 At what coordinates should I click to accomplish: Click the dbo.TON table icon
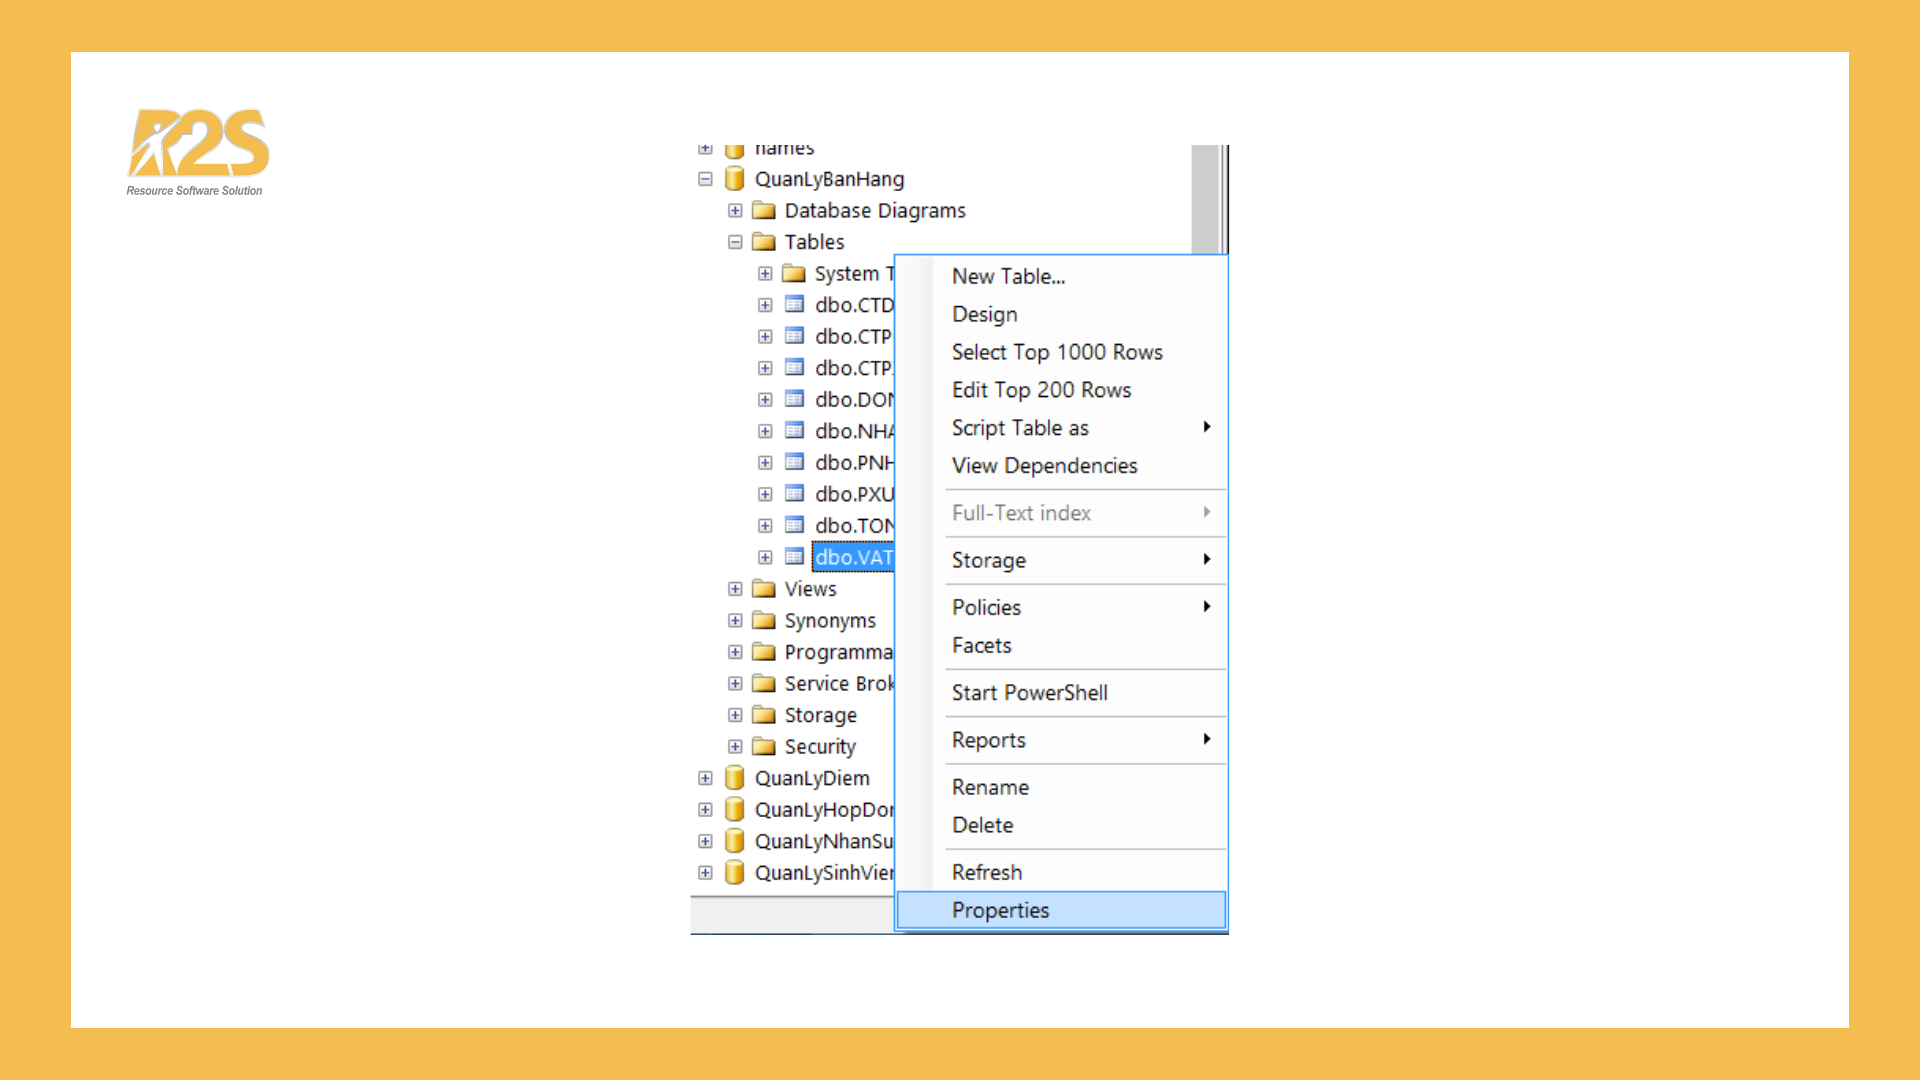click(794, 525)
